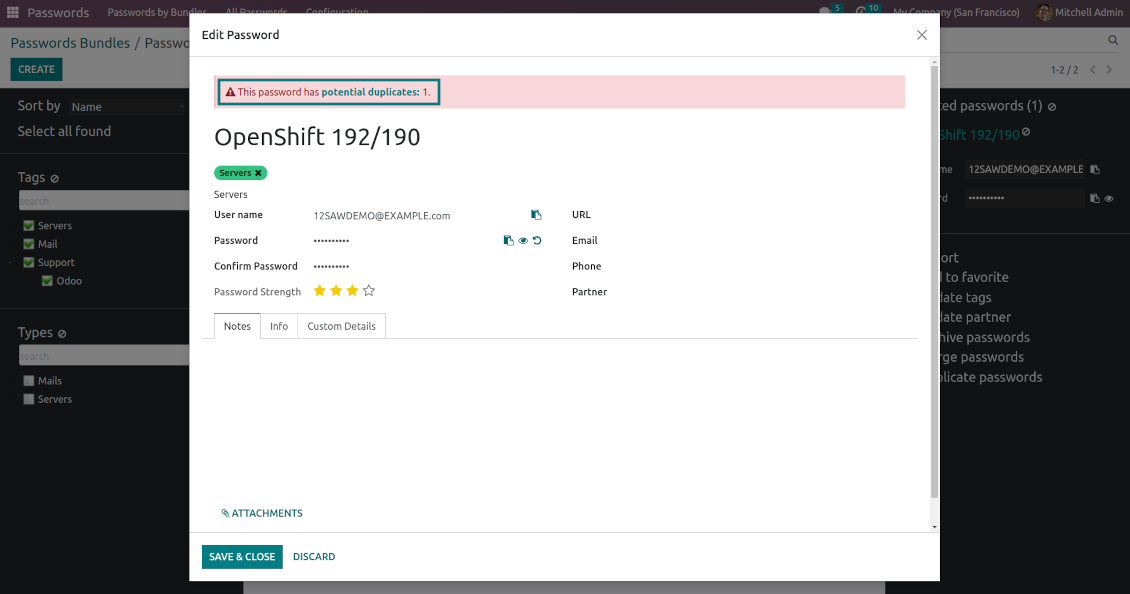Uncheck the Mail tag checkbox

[x=29, y=244]
